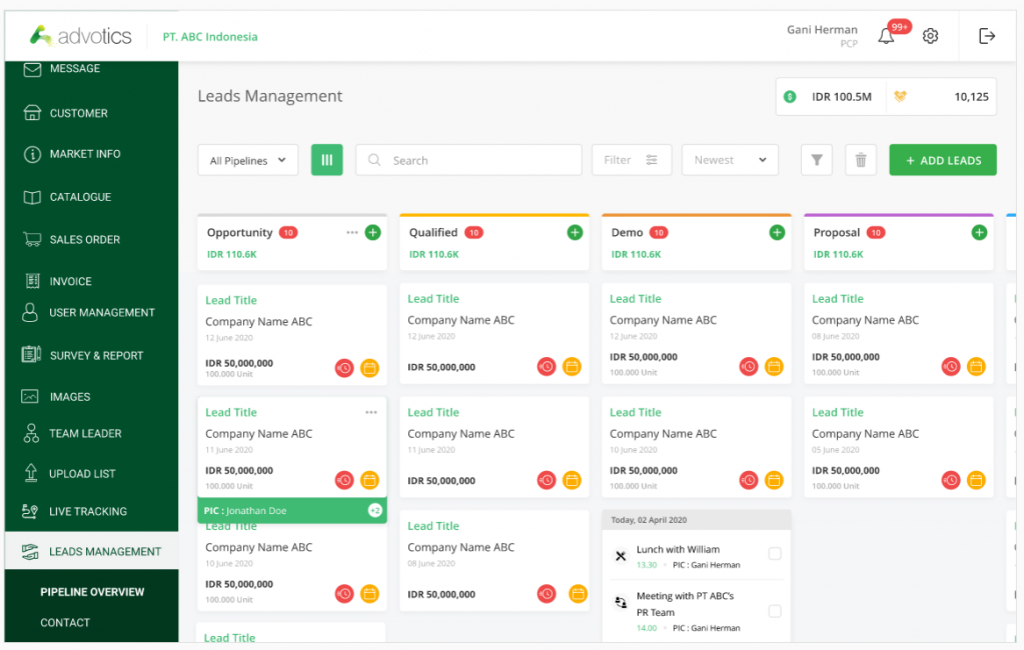Image resolution: width=1024 pixels, height=650 pixels.
Task: Switch to kanban column view icon
Action: pos(327,160)
